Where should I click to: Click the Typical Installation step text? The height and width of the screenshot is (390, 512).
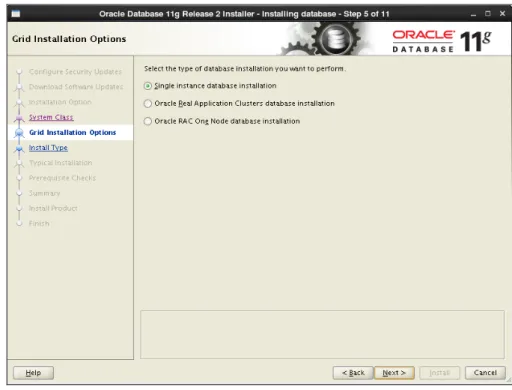tap(60, 163)
